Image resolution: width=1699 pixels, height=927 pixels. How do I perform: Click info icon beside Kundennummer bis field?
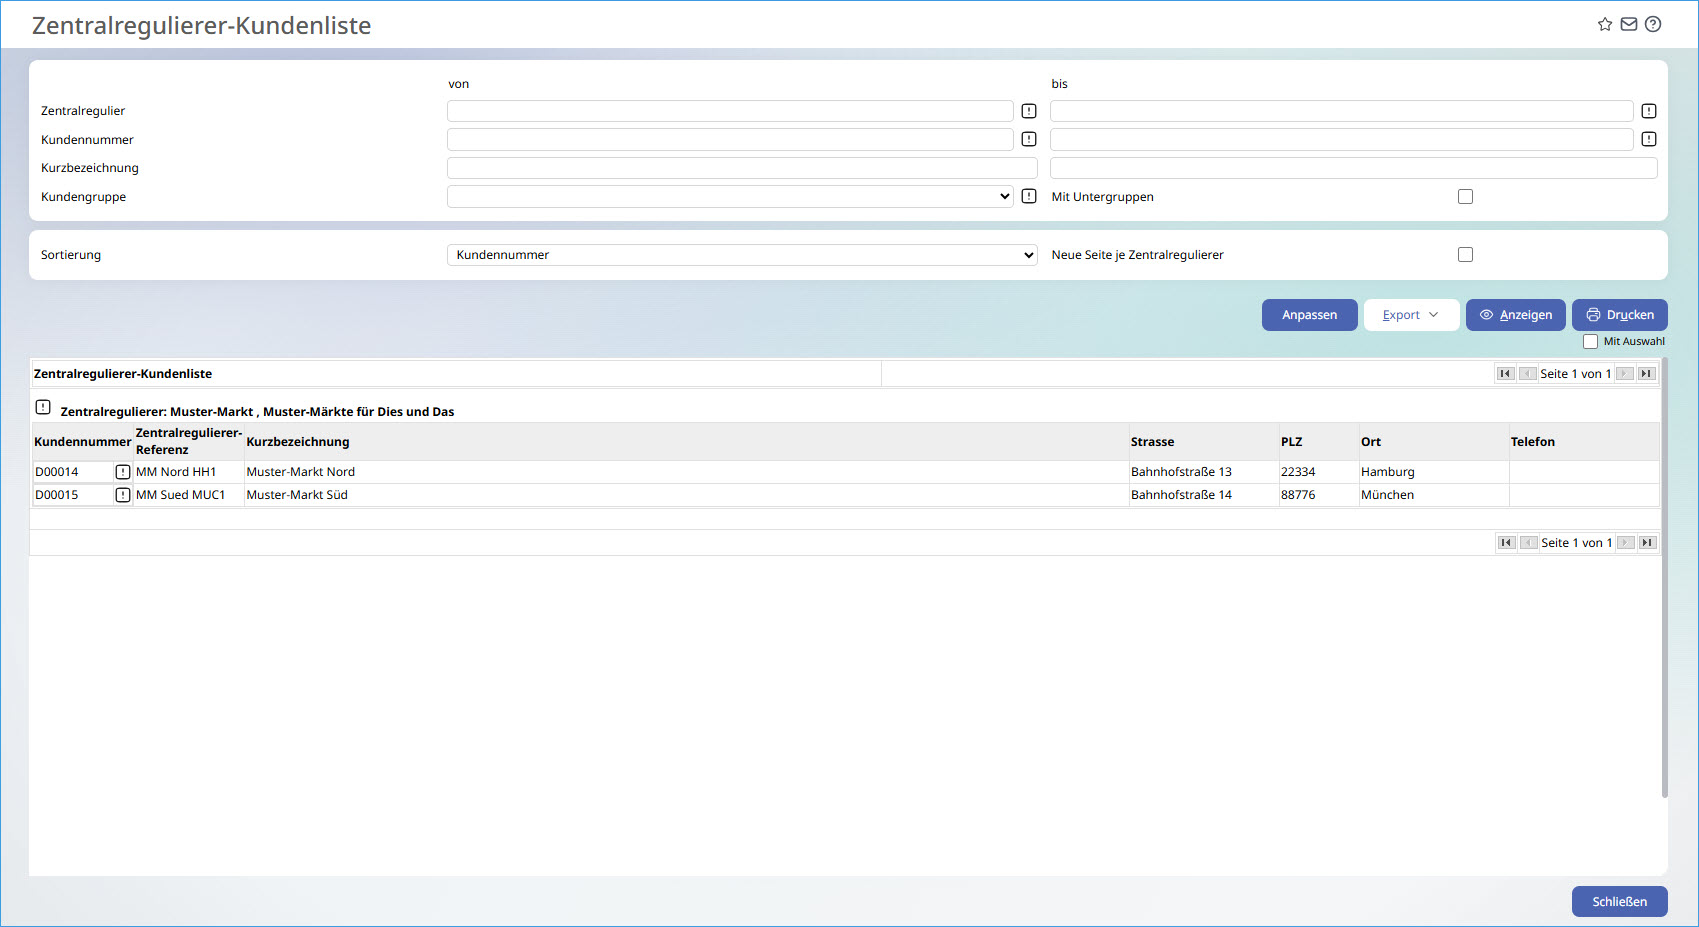pos(1649,139)
